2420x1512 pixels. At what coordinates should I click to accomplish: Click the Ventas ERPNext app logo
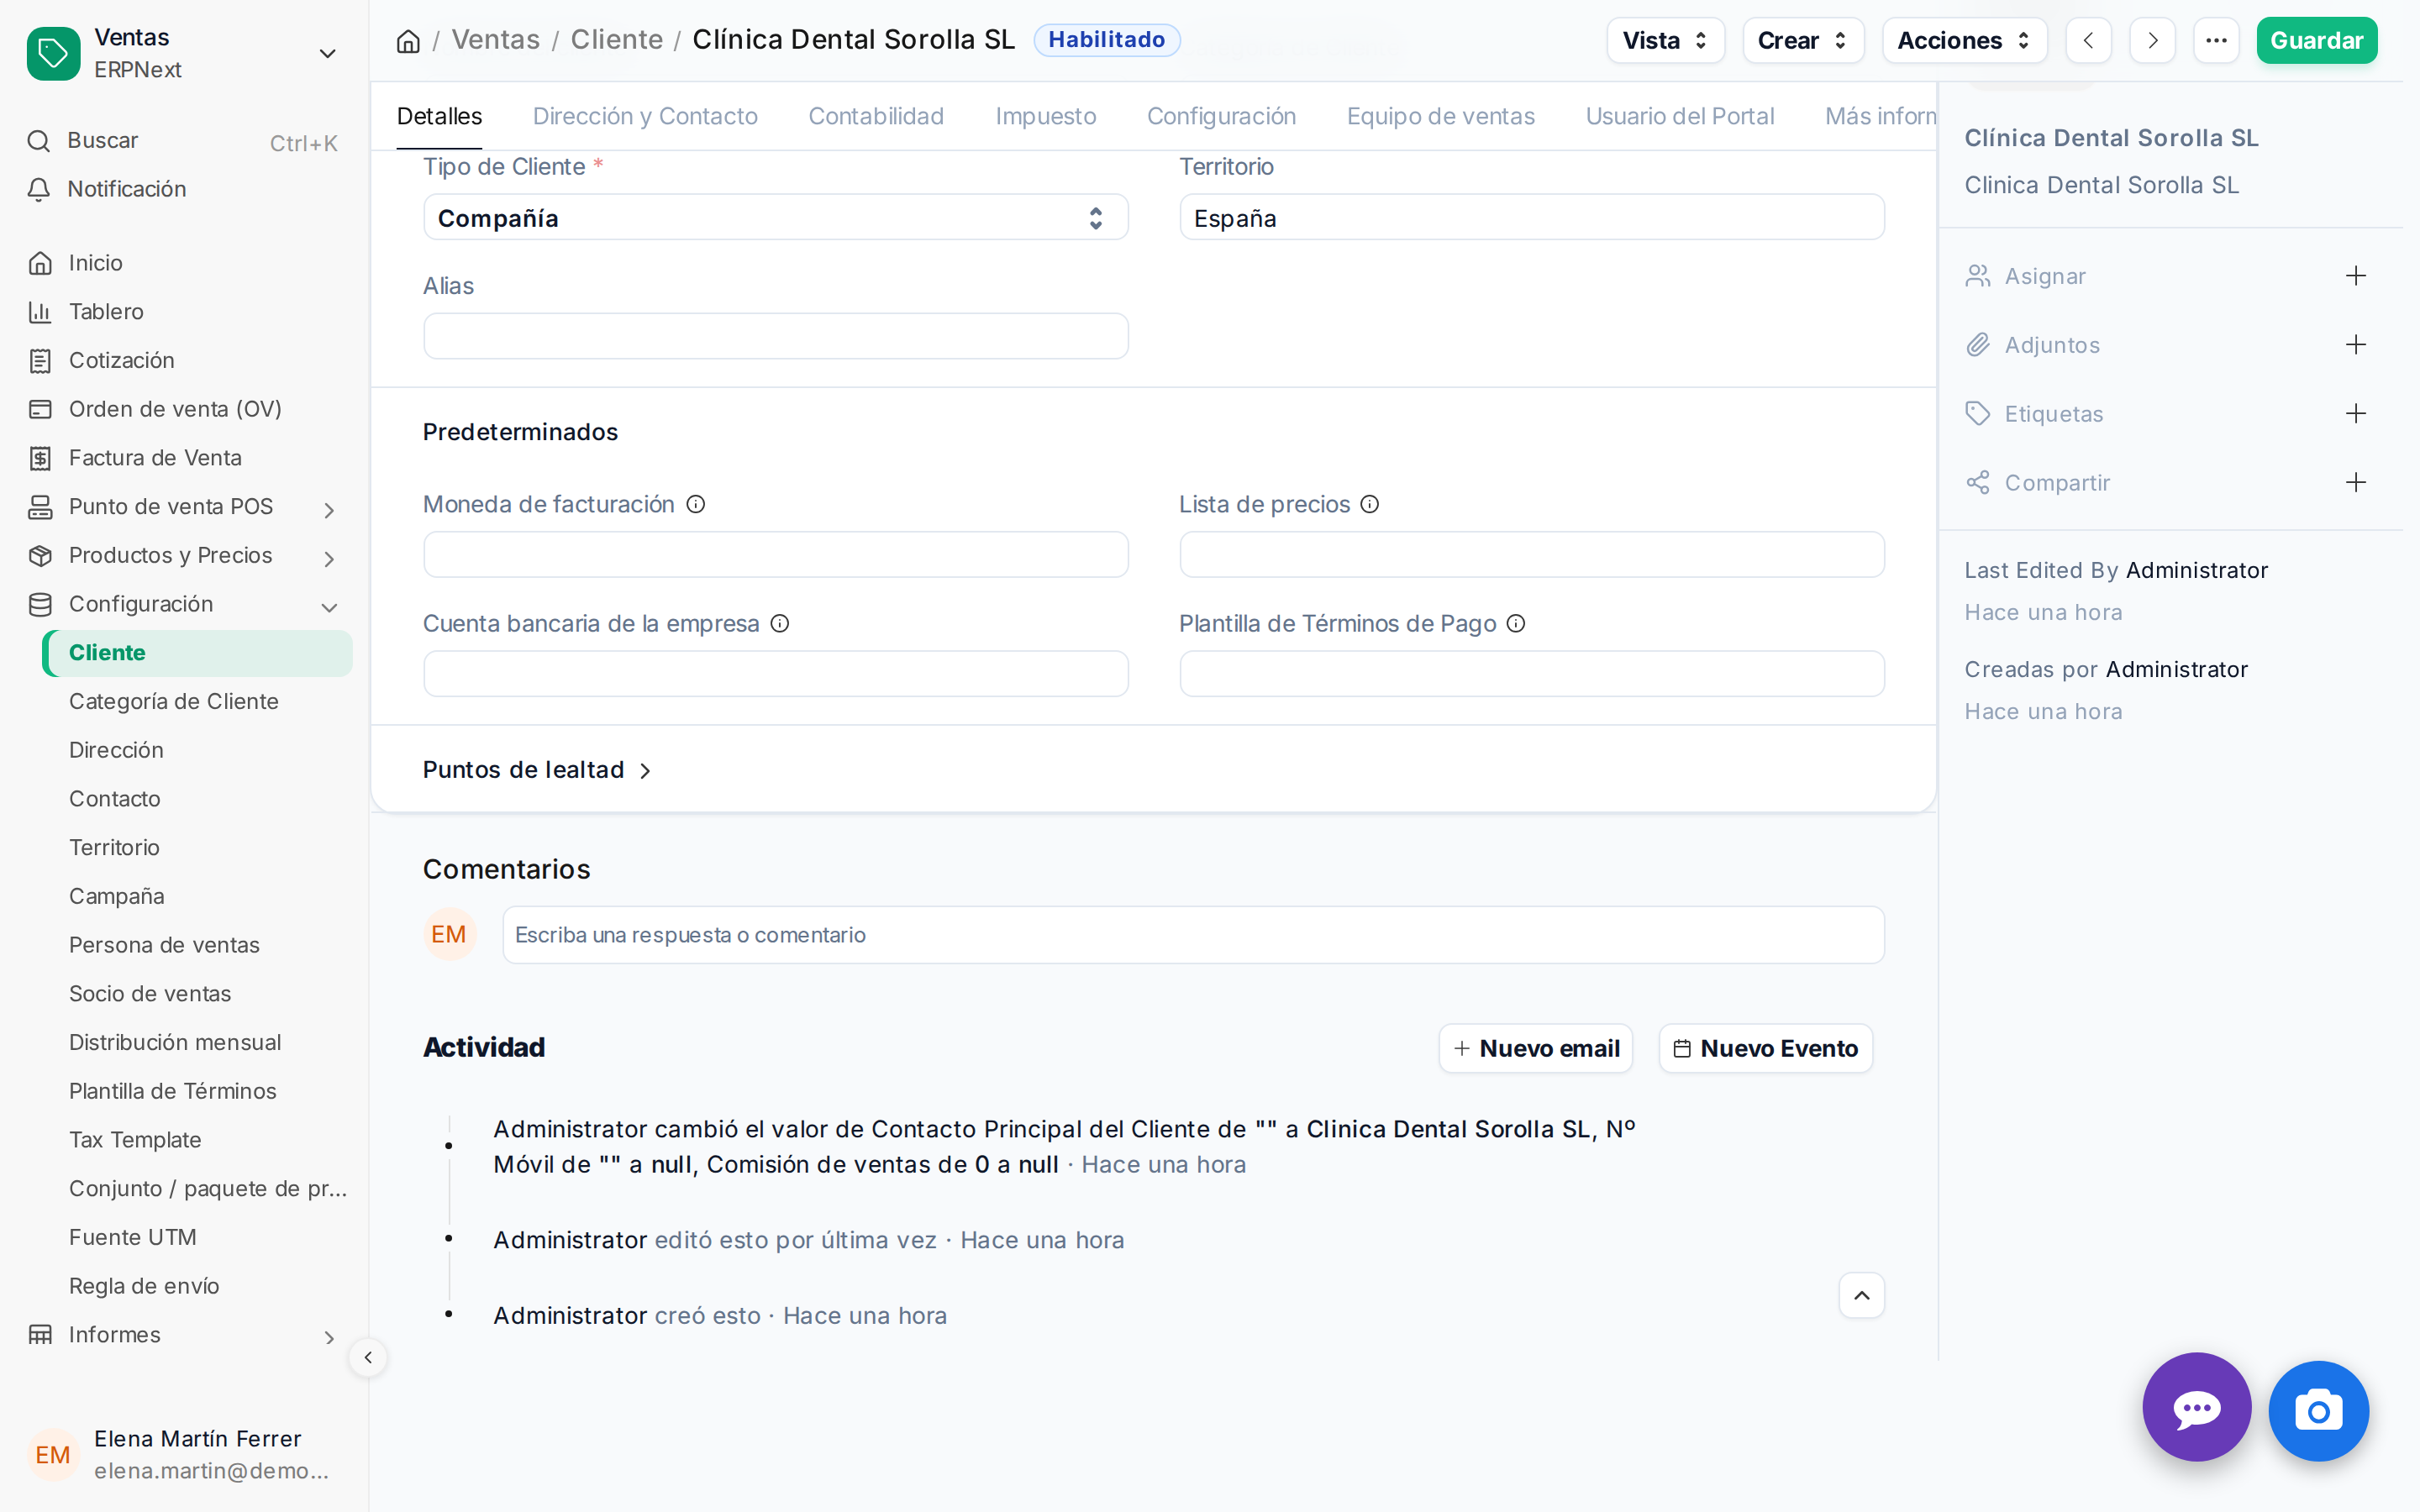[53, 53]
